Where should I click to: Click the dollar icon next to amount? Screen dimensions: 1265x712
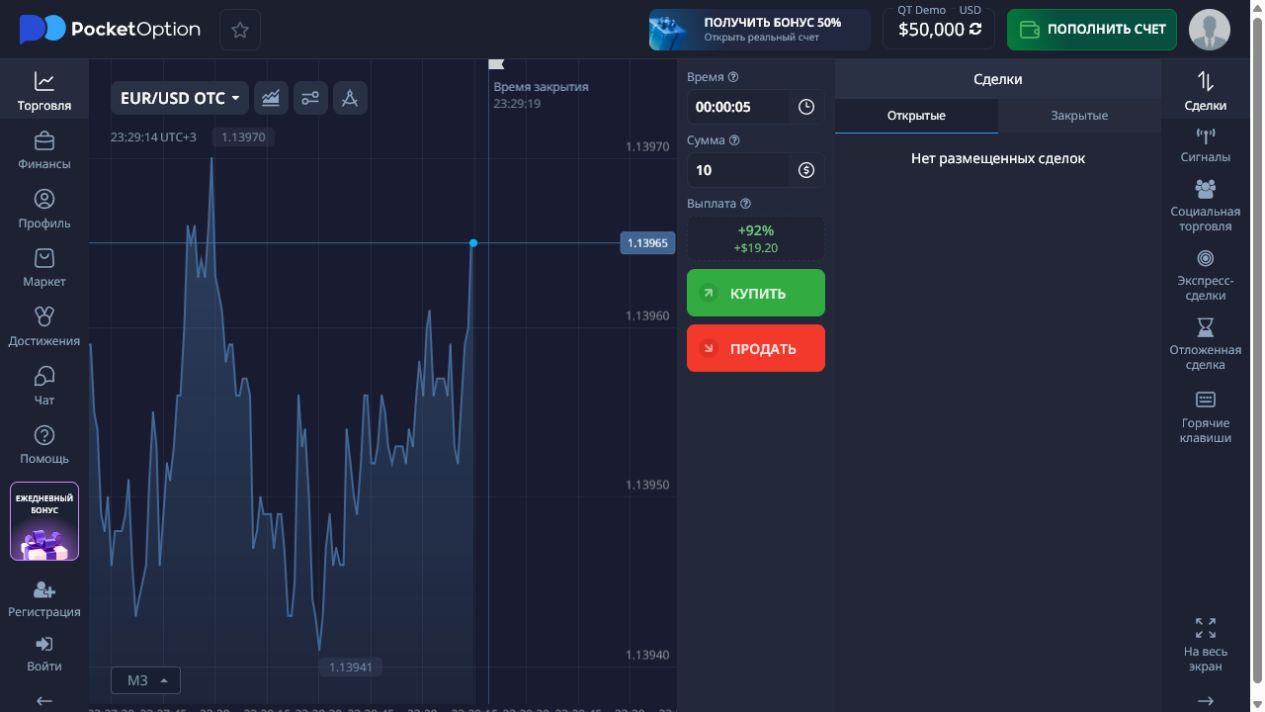[806, 170]
